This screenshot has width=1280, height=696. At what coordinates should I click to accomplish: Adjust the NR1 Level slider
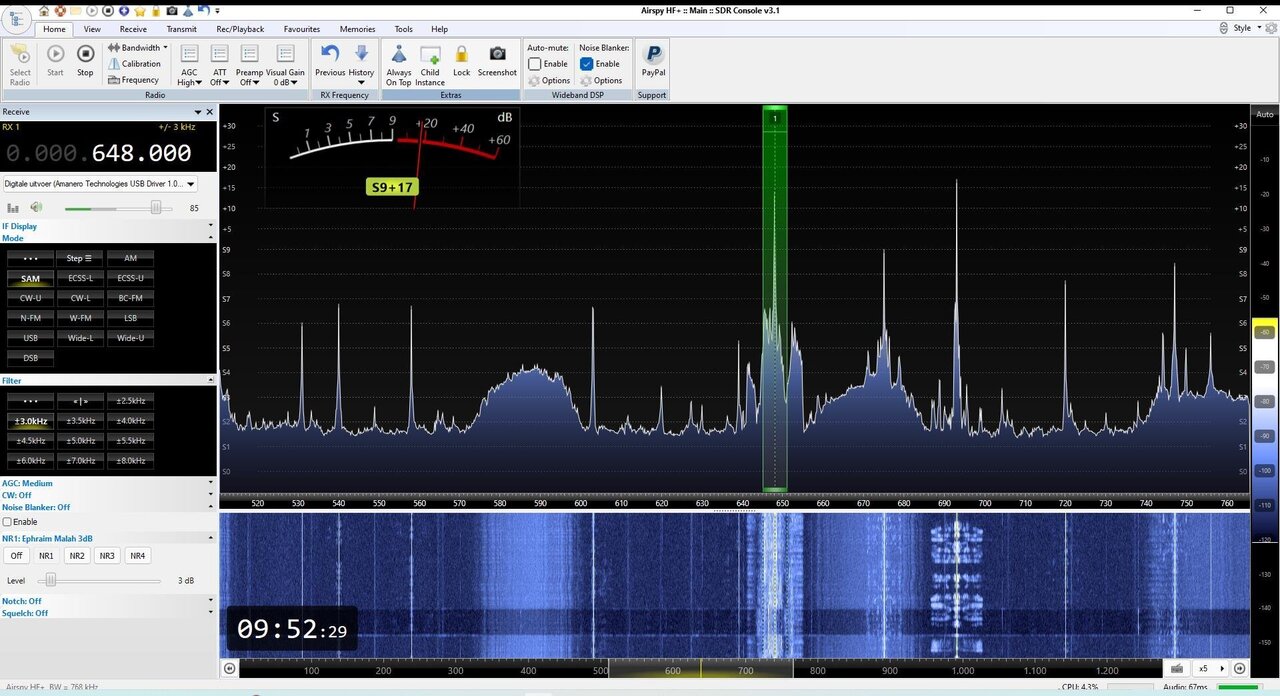pos(50,580)
